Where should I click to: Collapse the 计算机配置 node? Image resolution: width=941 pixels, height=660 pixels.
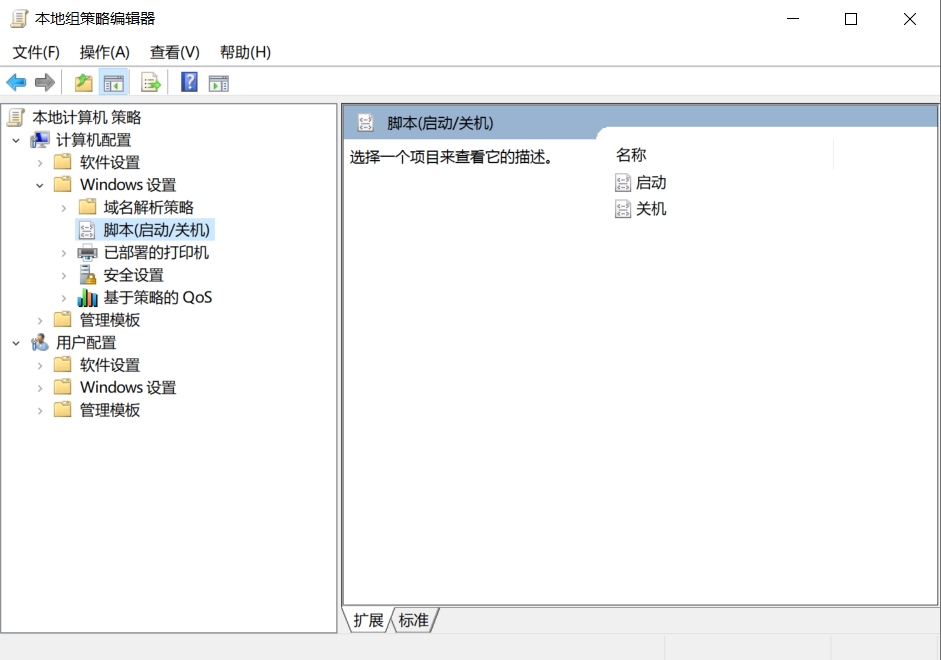coord(16,140)
